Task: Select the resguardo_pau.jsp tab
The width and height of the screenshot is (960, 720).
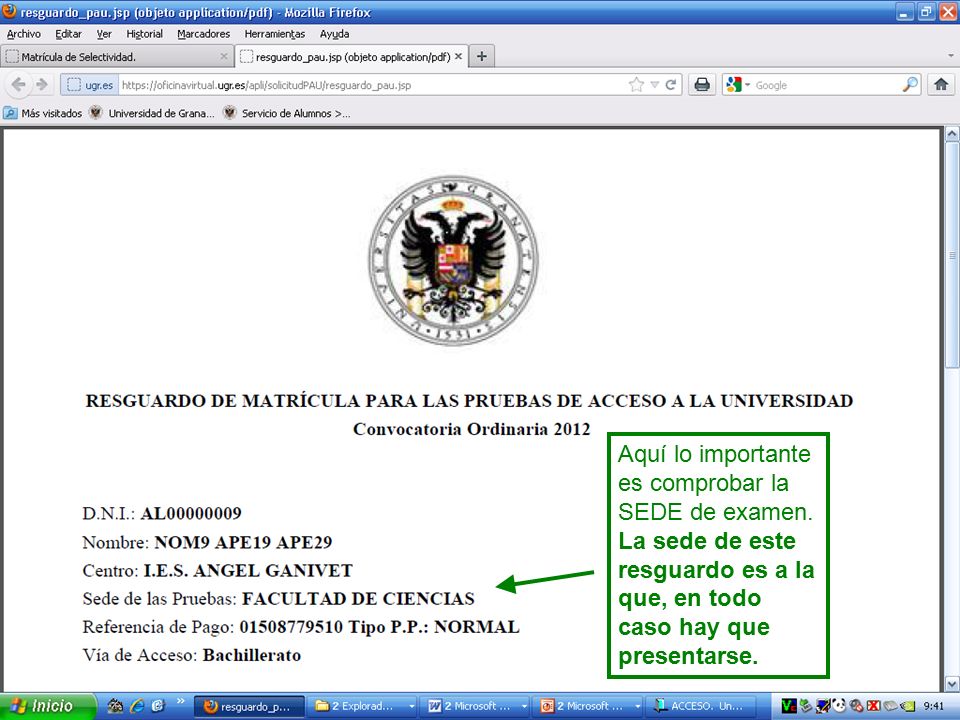Action: tap(351, 57)
